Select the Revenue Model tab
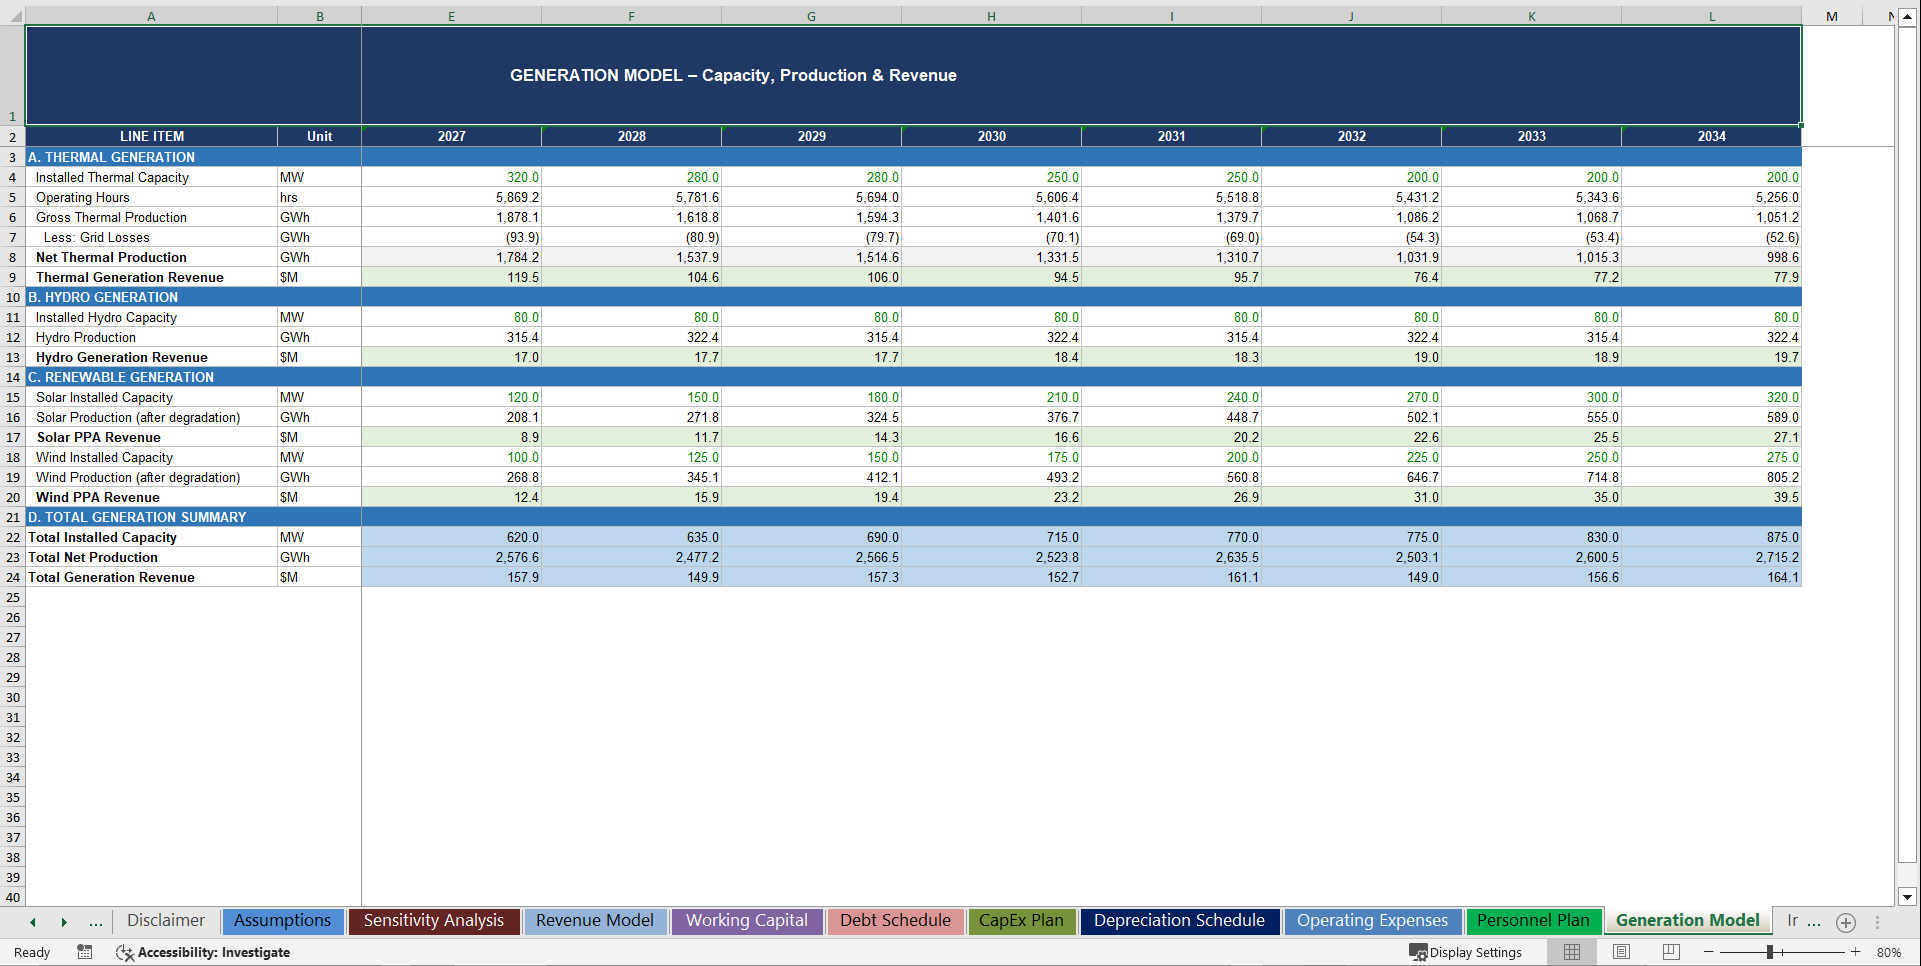Screen dimensions: 1921x966 pyautogui.click(x=595, y=921)
